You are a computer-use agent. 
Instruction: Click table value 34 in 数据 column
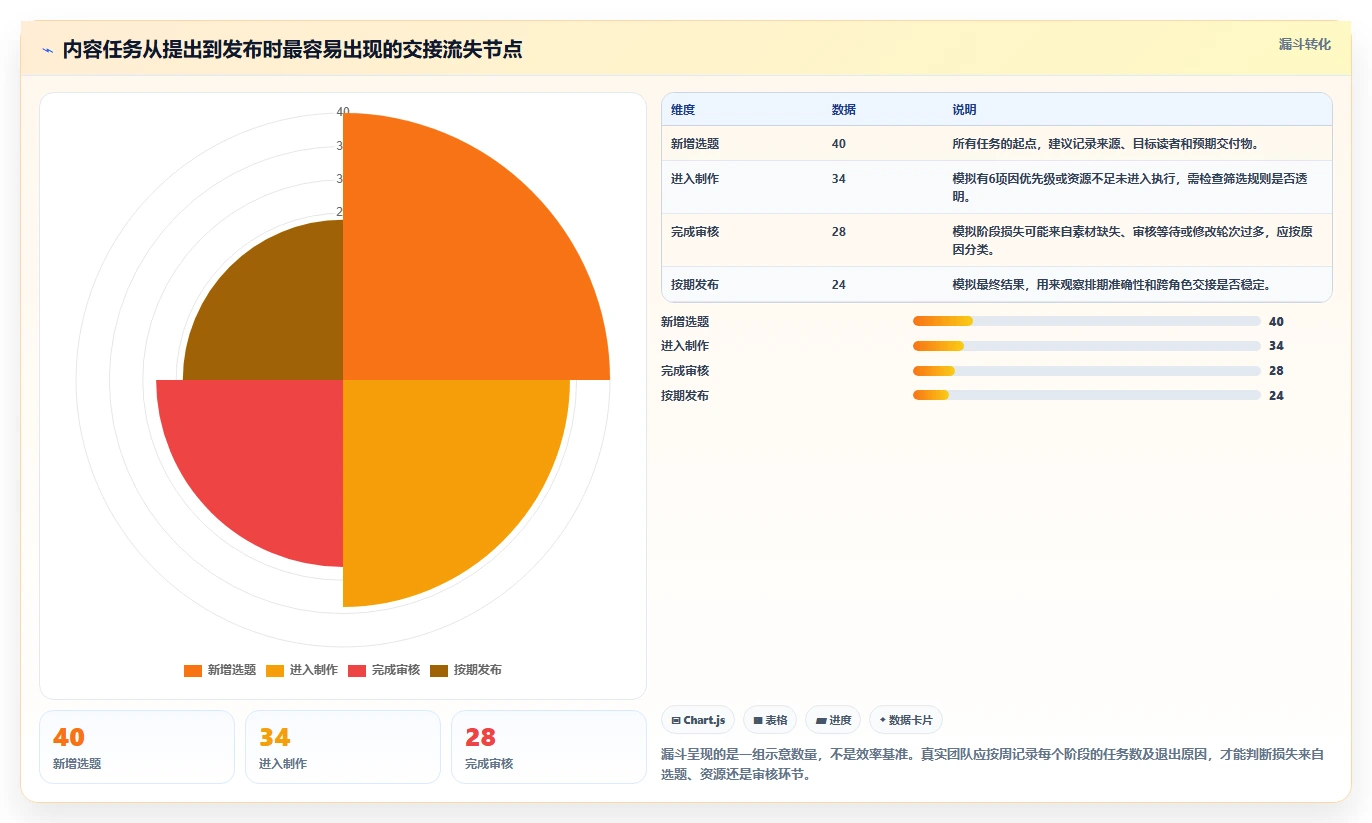tap(839, 179)
